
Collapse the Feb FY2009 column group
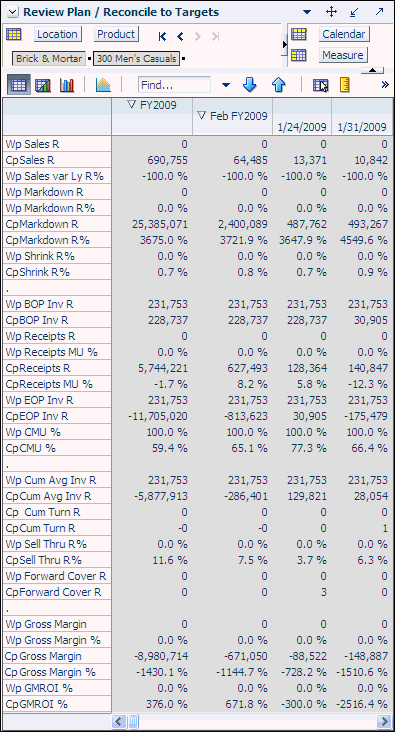(x=202, y=115)
